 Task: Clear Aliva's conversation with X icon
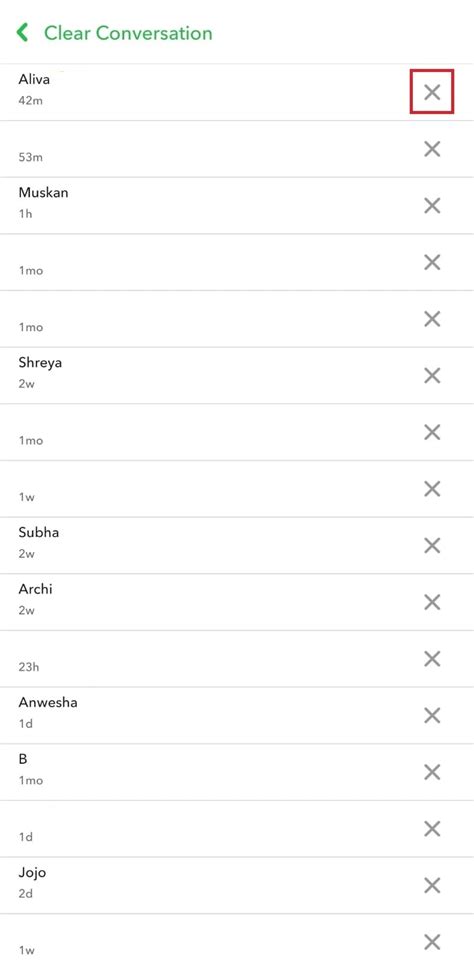pos(432,92)
